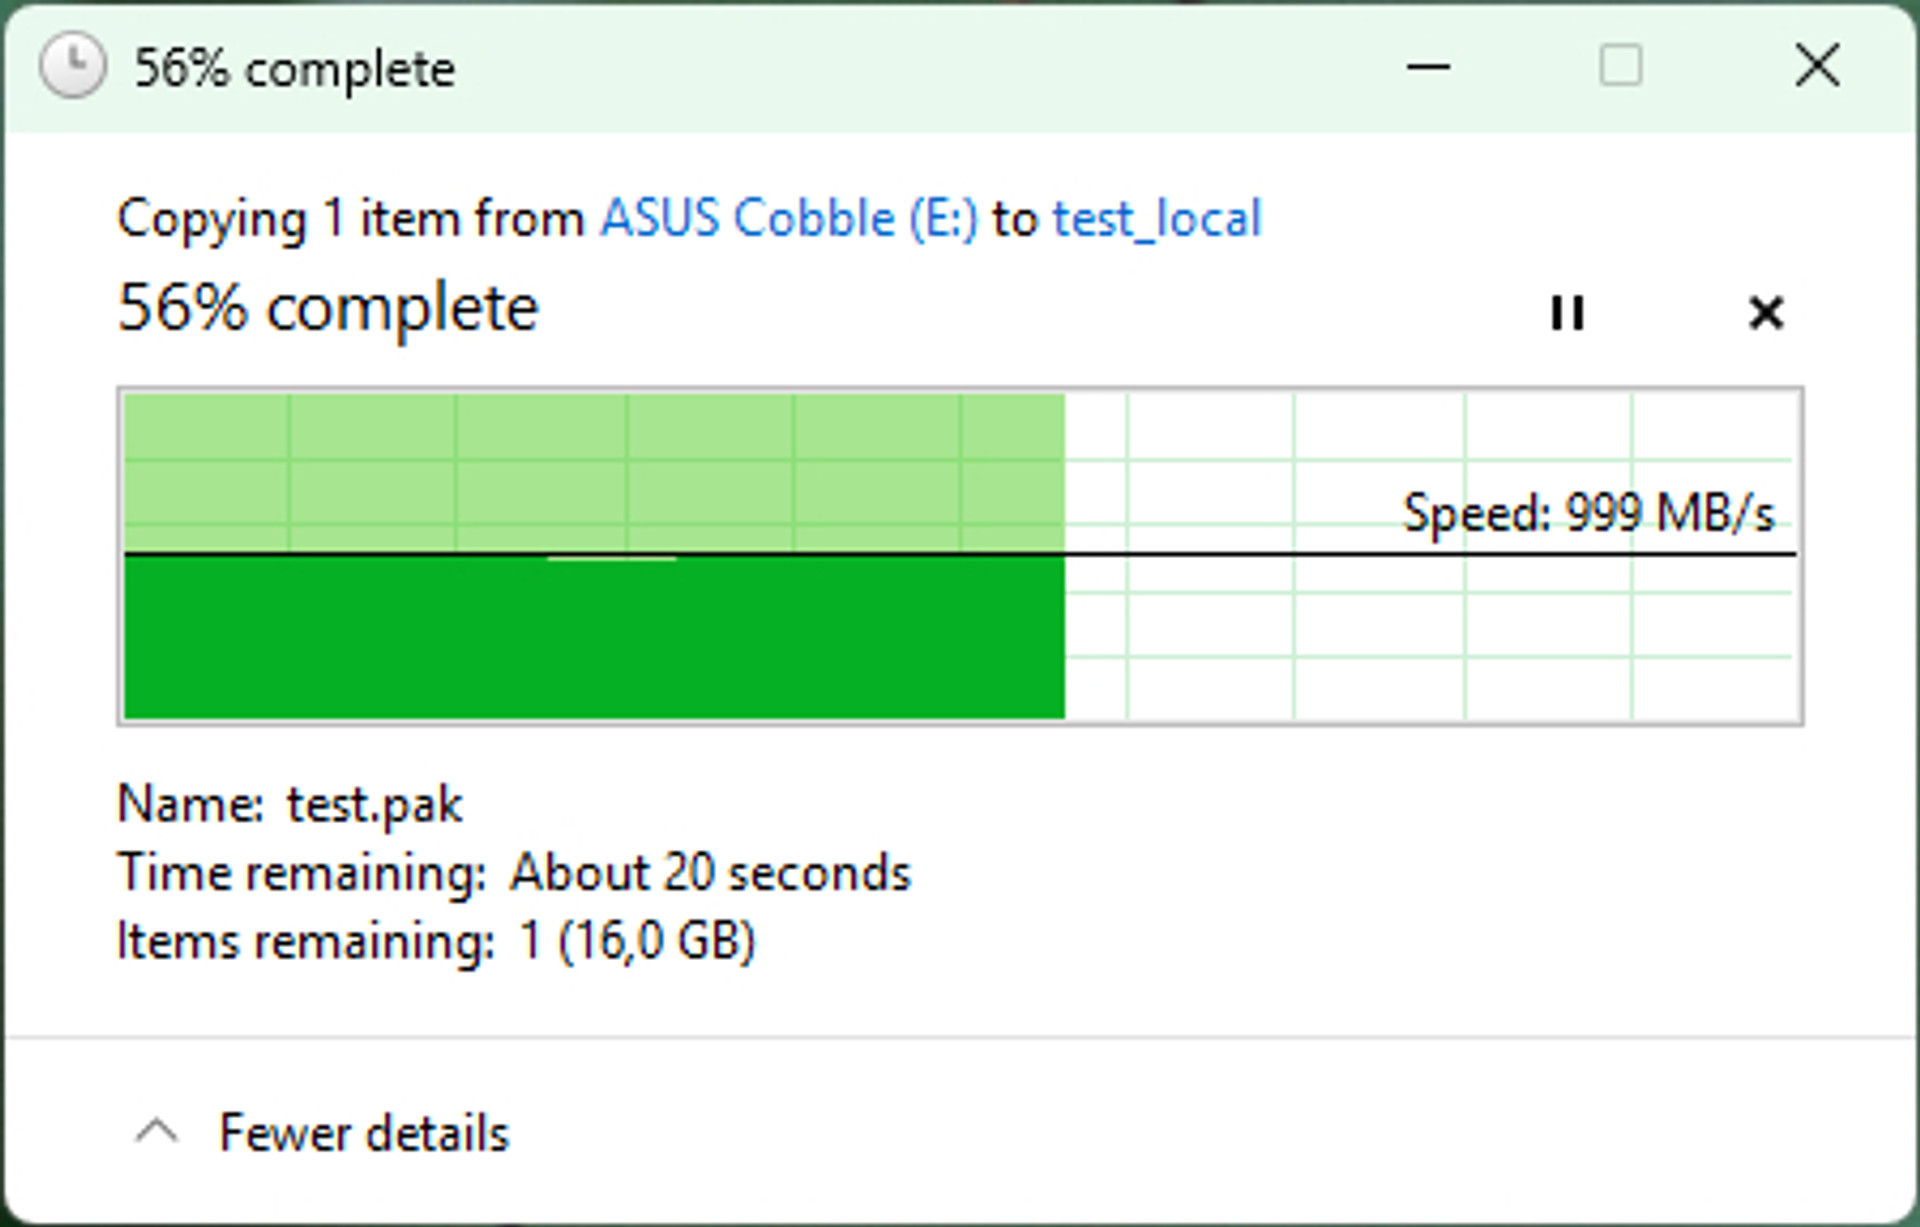Image resolution: width=1920 pixels, height=1227 pixels.
Task: Click the Fewer details label
Action: [x=364, y=1133]
